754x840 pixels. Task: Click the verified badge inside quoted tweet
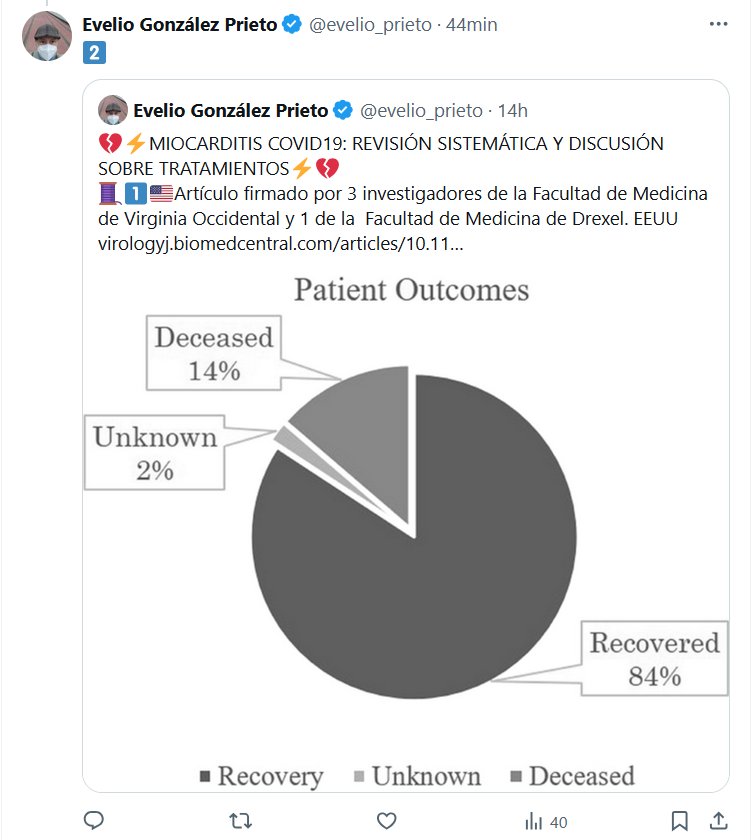(342, 109)
